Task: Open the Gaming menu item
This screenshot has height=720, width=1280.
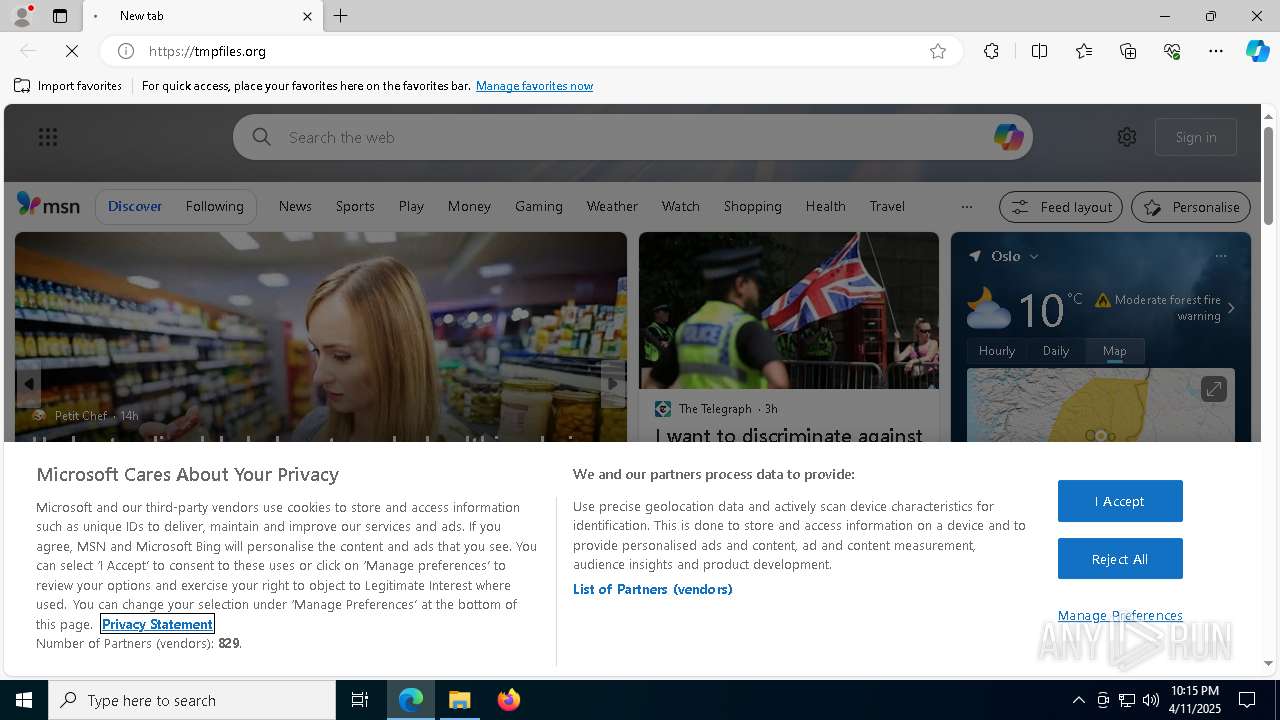Action: click(539, 206)
